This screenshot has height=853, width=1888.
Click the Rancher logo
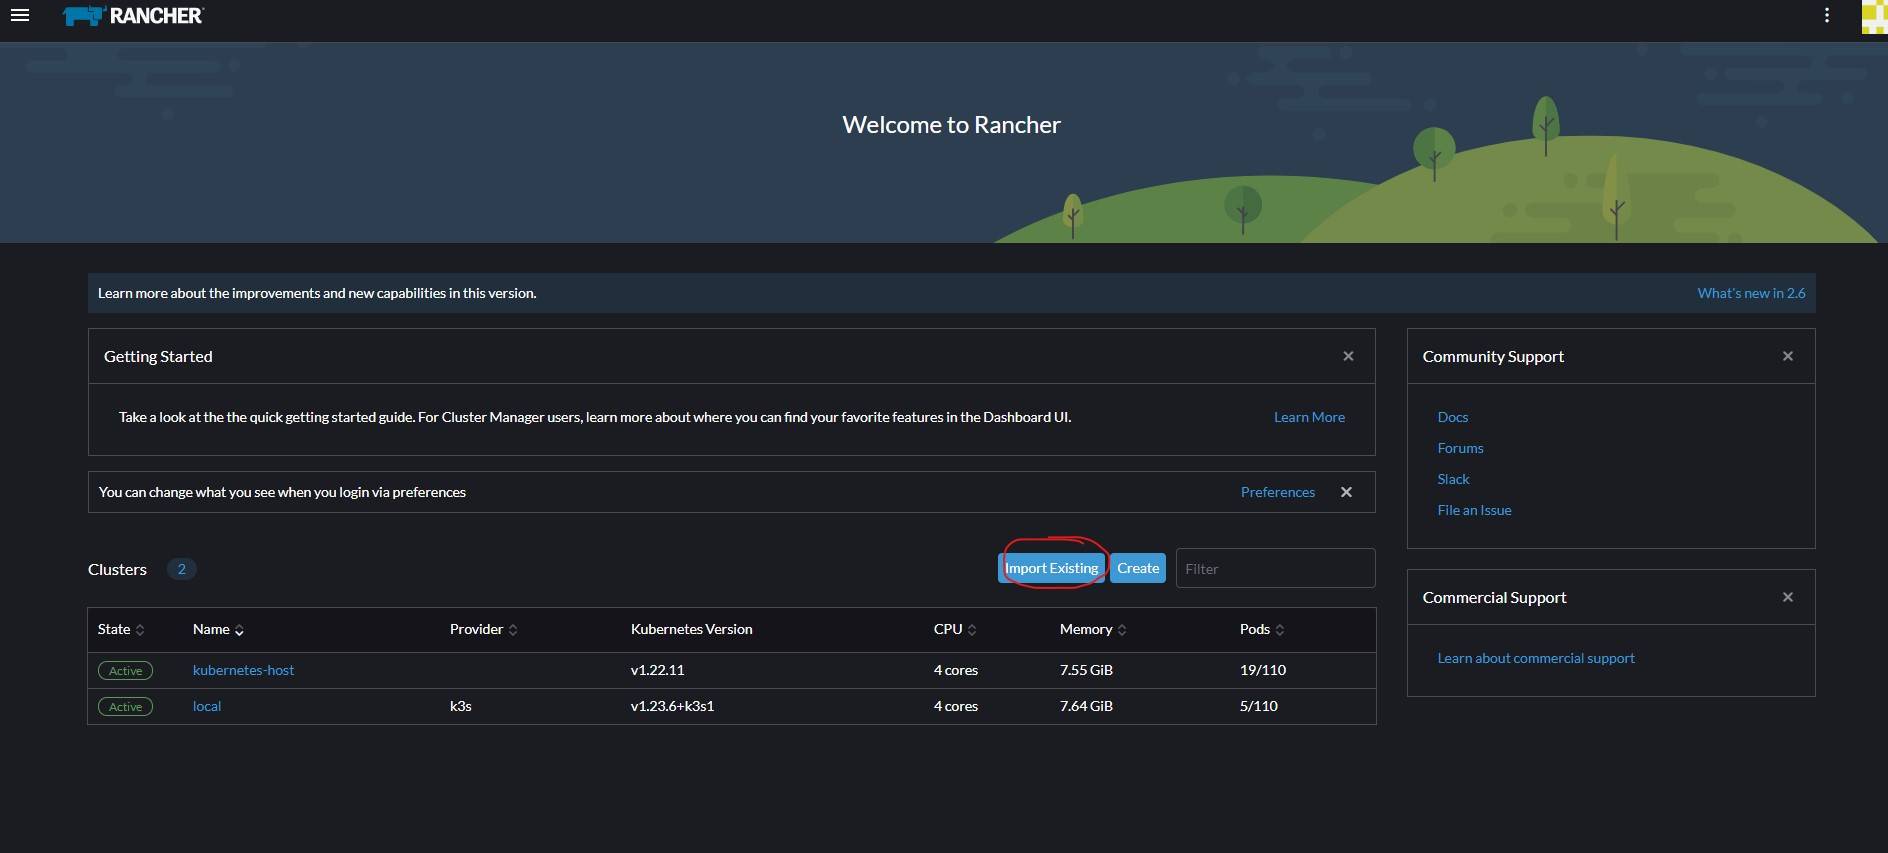coord(133,16)
